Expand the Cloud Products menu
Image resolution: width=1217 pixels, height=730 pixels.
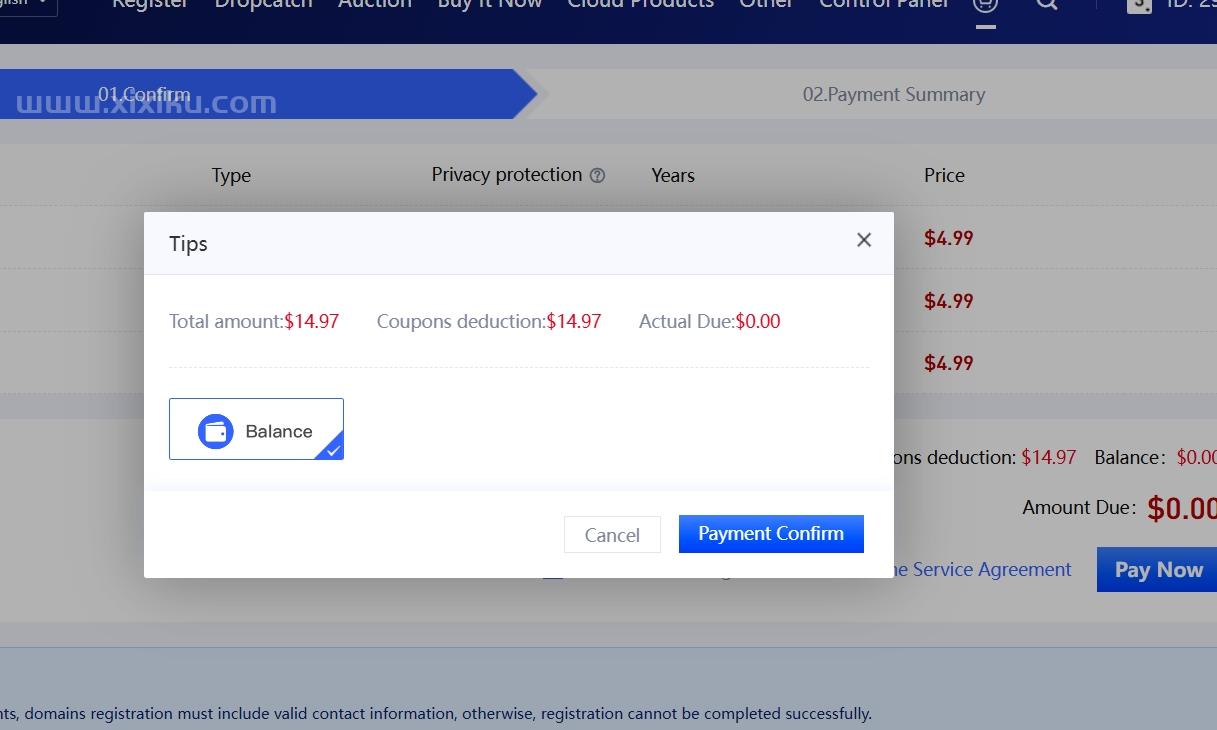point(641,4)
